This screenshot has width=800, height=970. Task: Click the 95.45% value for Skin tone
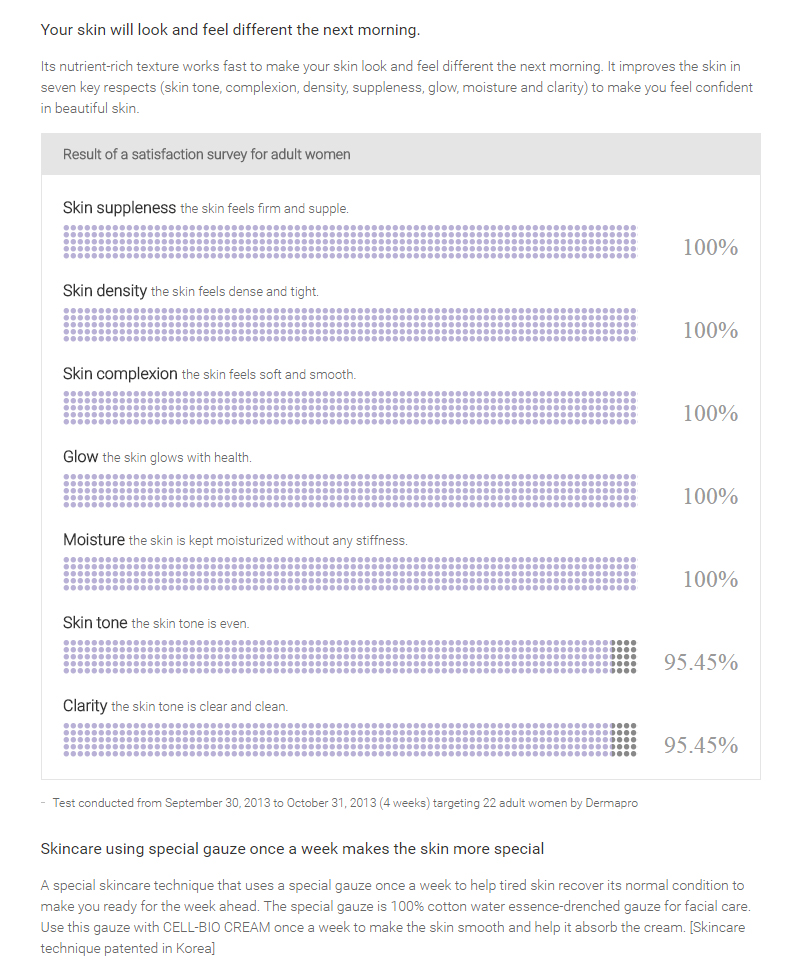pyautogui.click(x=701, y=662)
